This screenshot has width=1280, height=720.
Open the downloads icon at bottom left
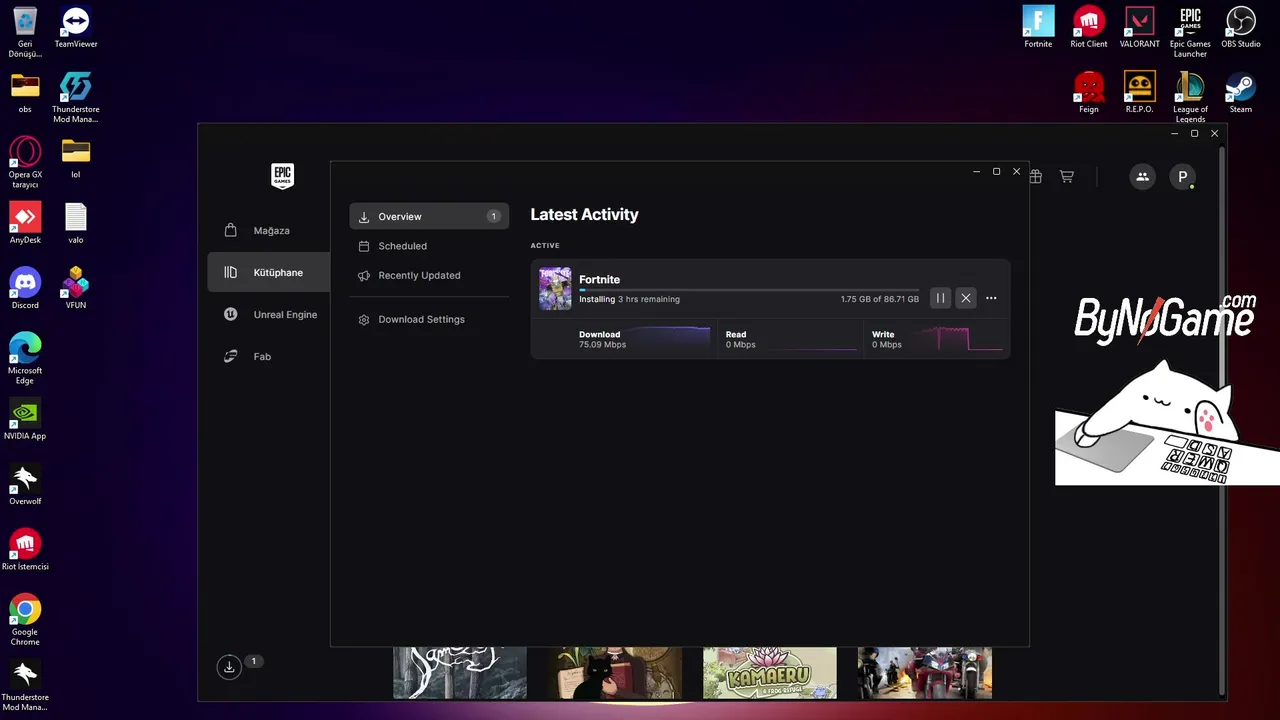[229, 667]
